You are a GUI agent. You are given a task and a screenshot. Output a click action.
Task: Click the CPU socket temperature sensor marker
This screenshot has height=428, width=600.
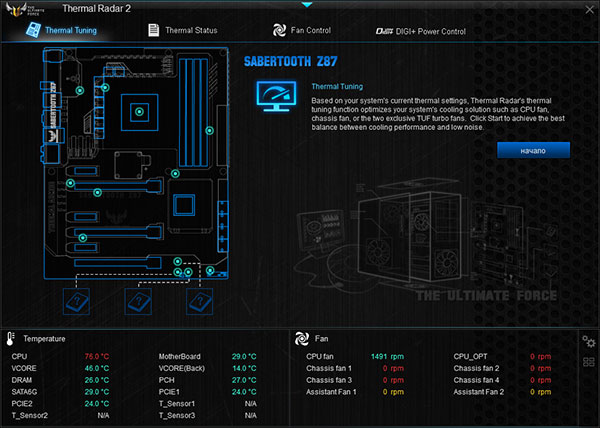(x=139, y=112)
